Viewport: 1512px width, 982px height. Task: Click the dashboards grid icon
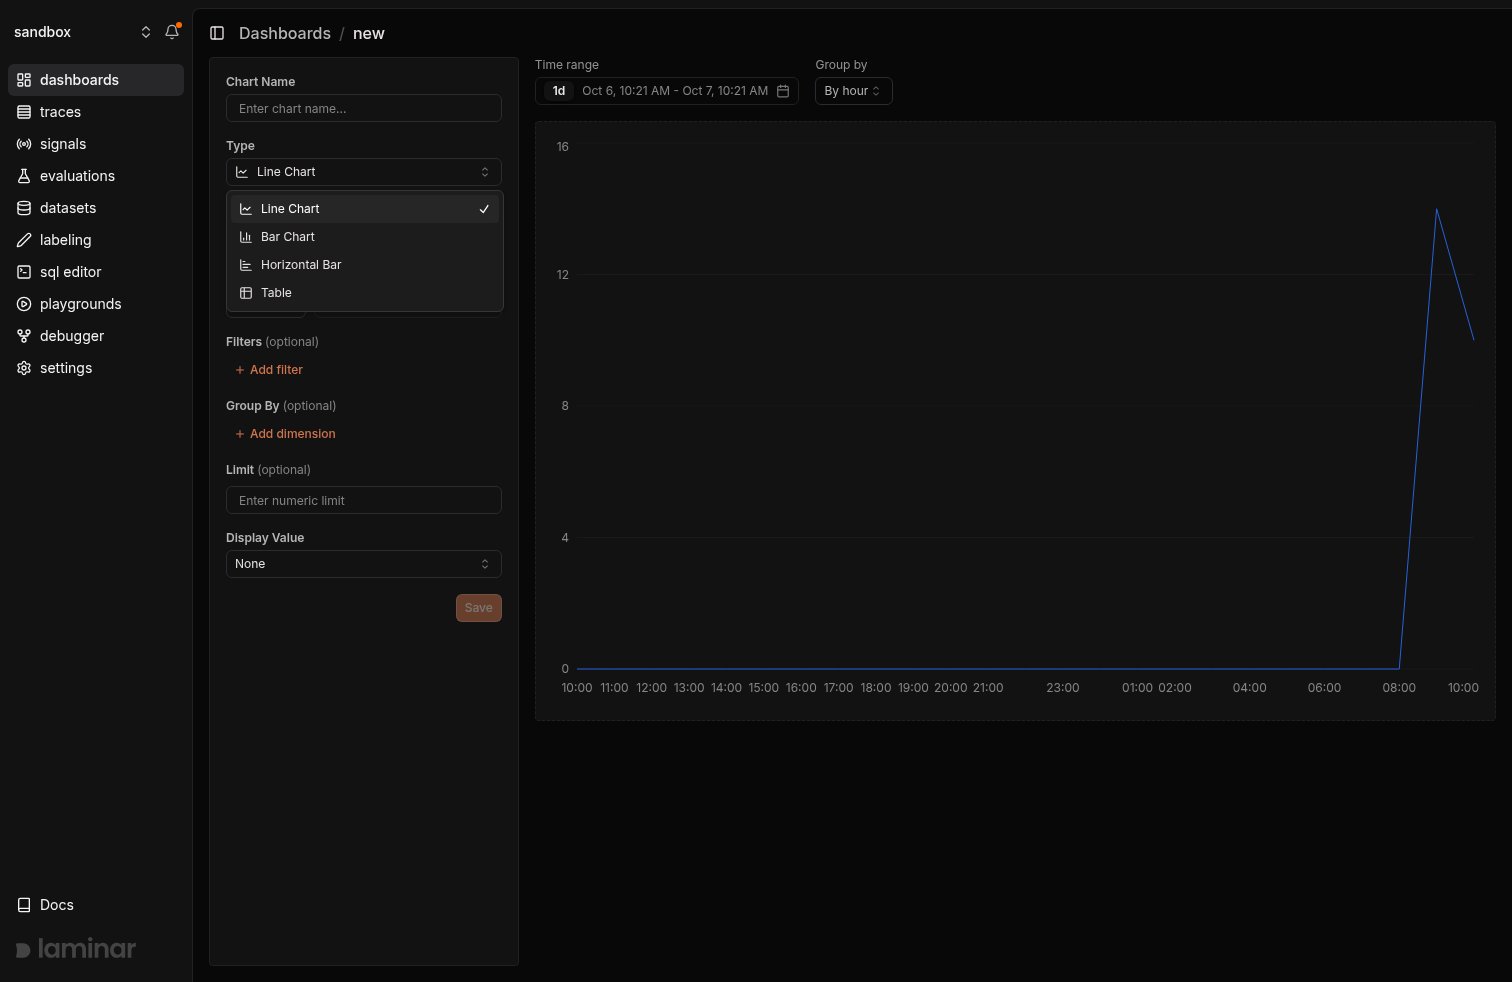pyautogui.click(x=24, y=80)
